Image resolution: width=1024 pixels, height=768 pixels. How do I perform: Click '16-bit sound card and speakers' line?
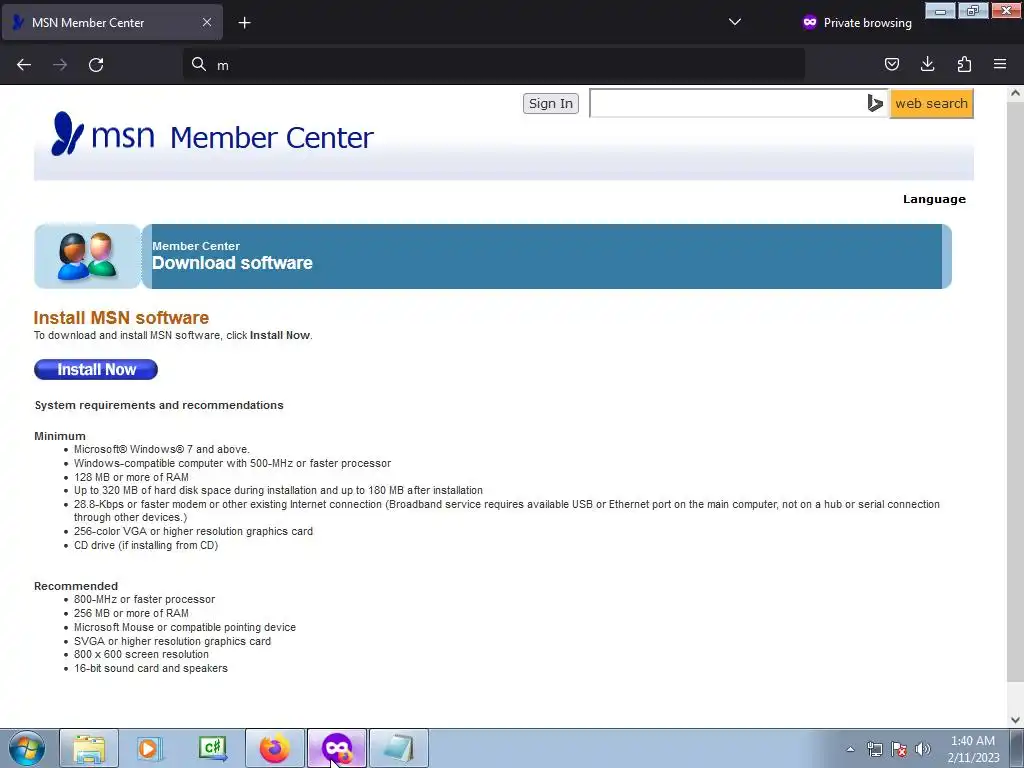pyautogui.click(x=151, y=669)
